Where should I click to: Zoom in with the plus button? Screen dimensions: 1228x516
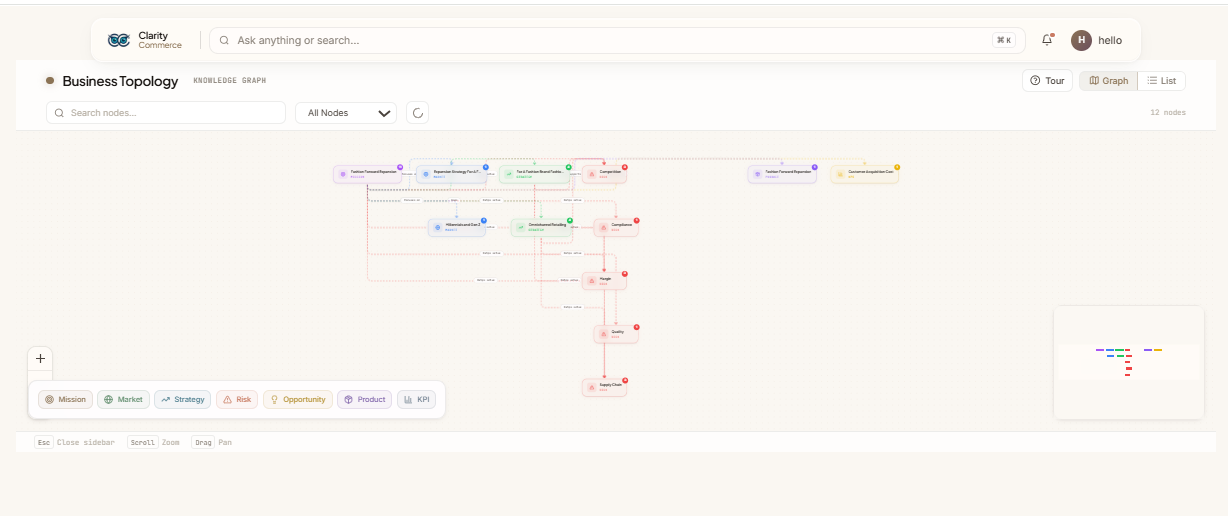coord(40,358)
